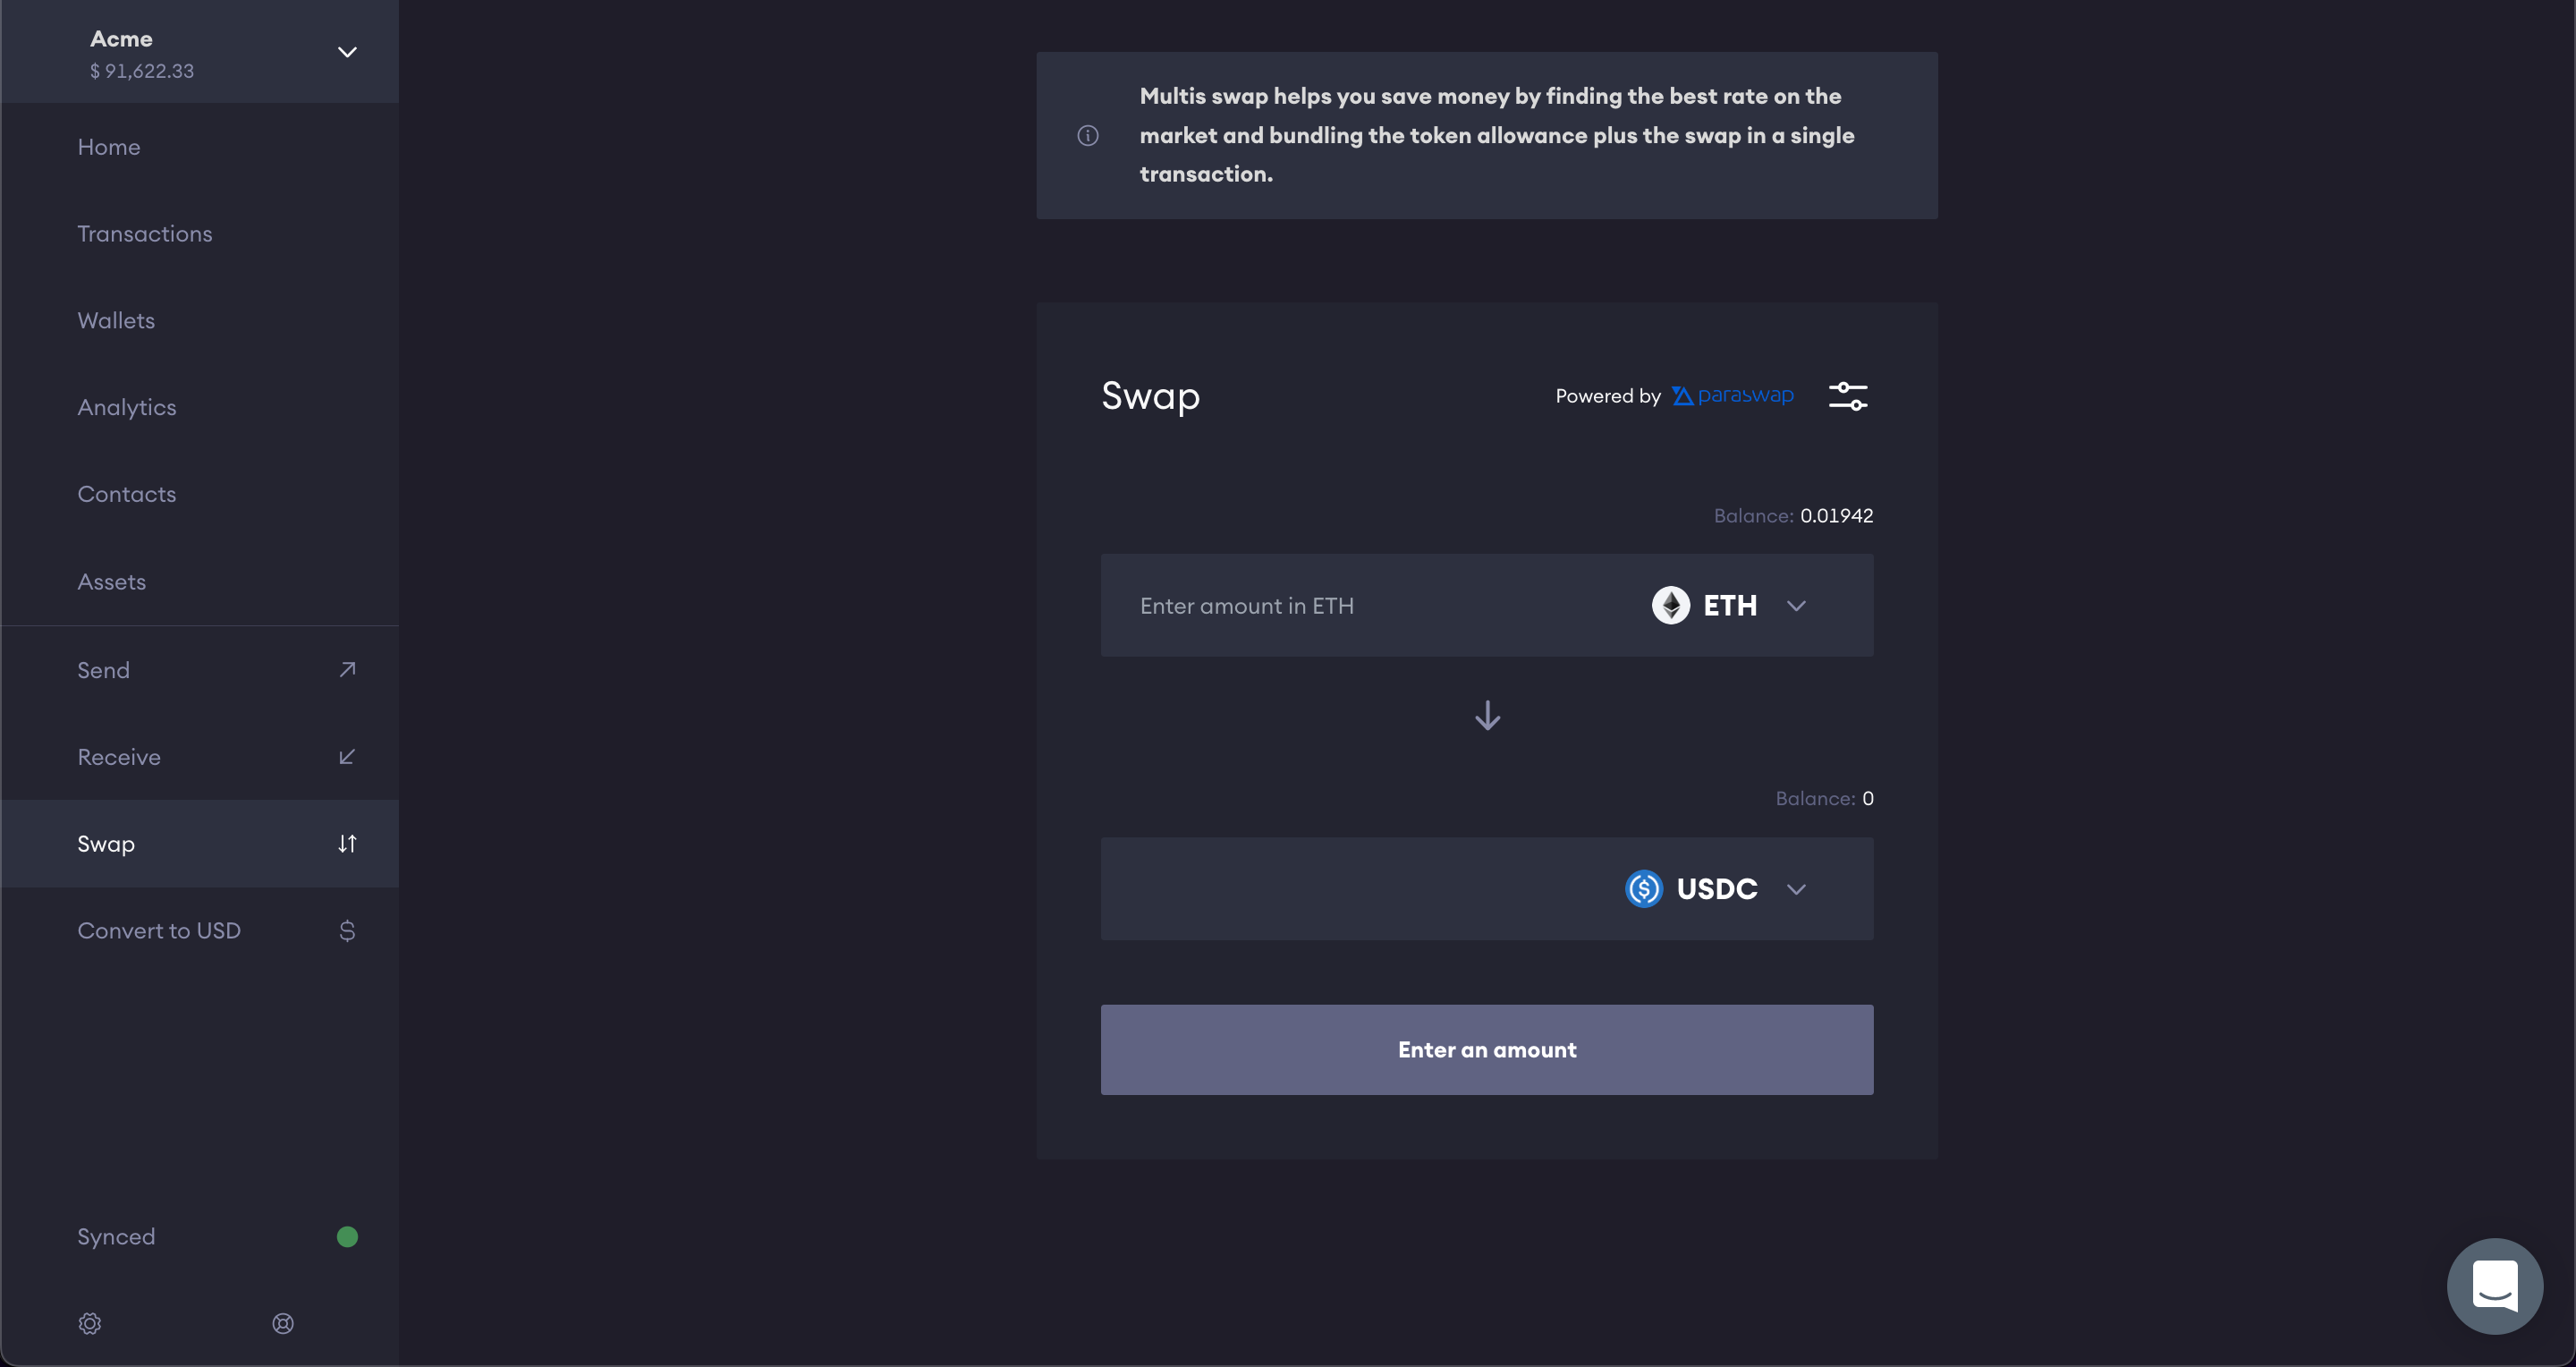Open the help lifebuoy icon

[283, 1323]
